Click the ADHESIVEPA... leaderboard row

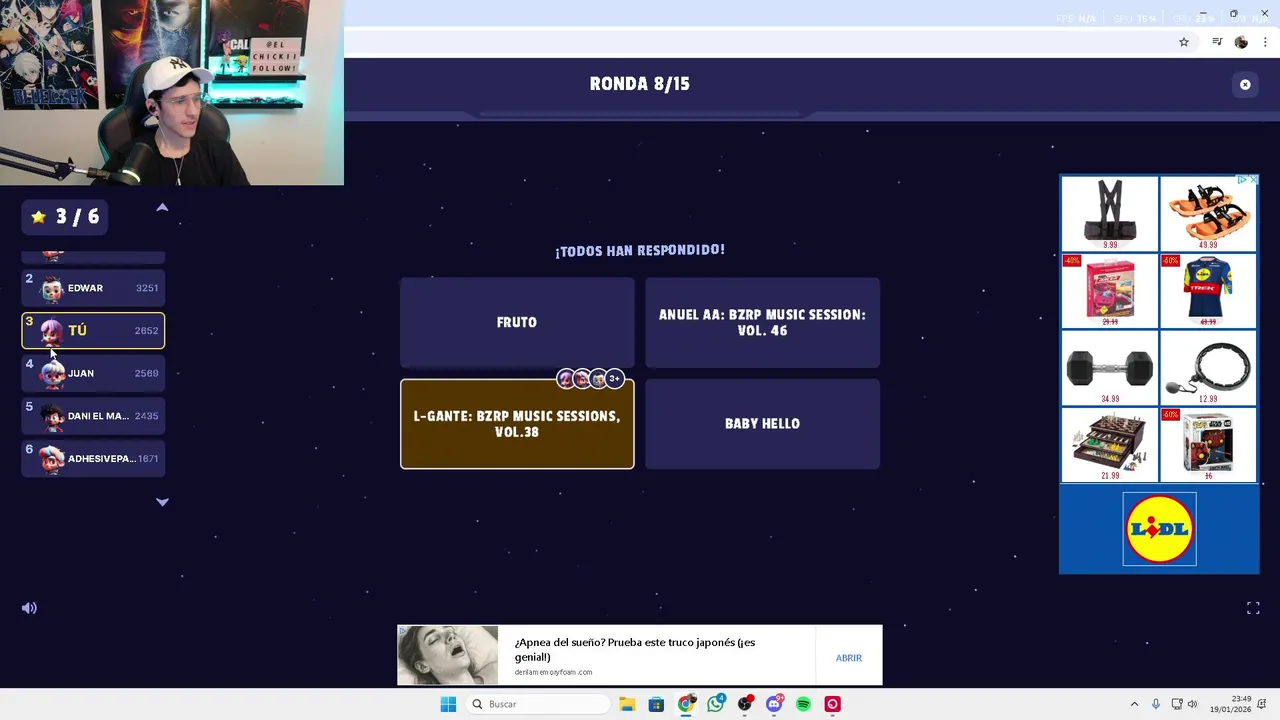point(93,459)
